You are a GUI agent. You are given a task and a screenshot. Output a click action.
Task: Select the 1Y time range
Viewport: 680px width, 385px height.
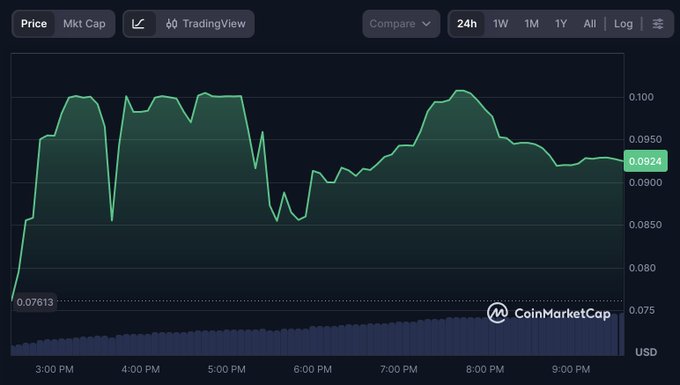tap(561, 24)
